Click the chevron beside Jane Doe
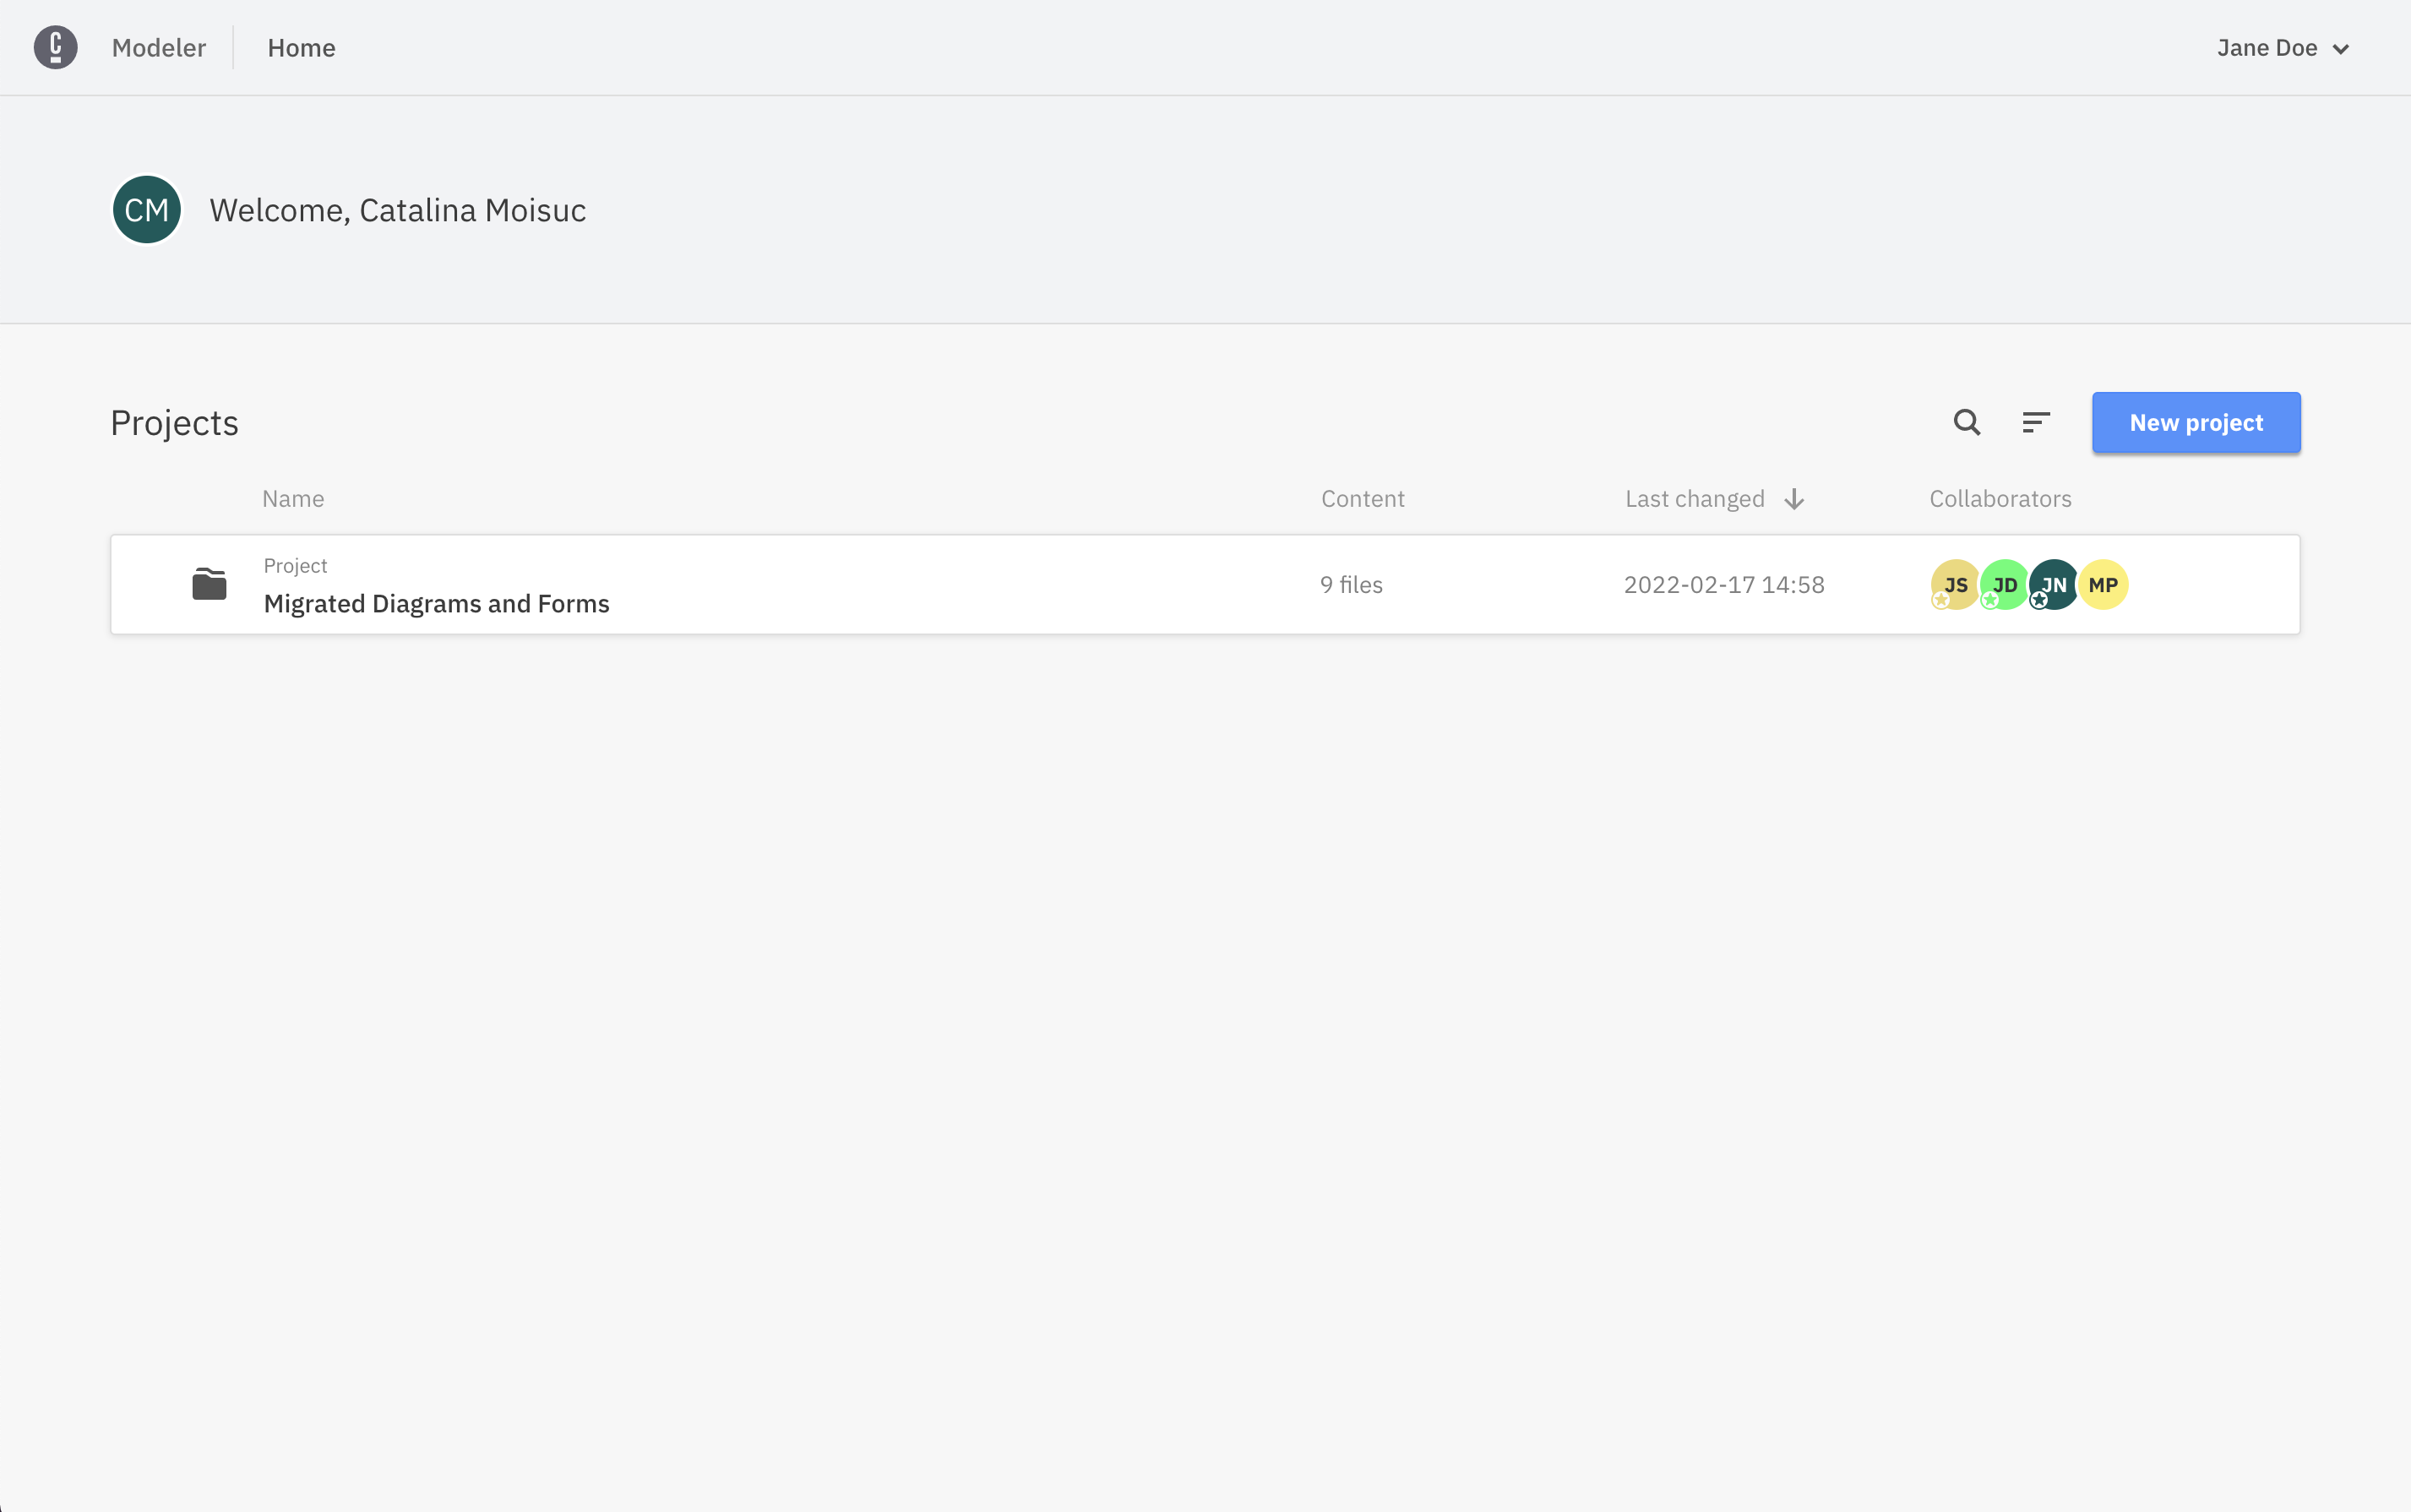 [2340, 49]
